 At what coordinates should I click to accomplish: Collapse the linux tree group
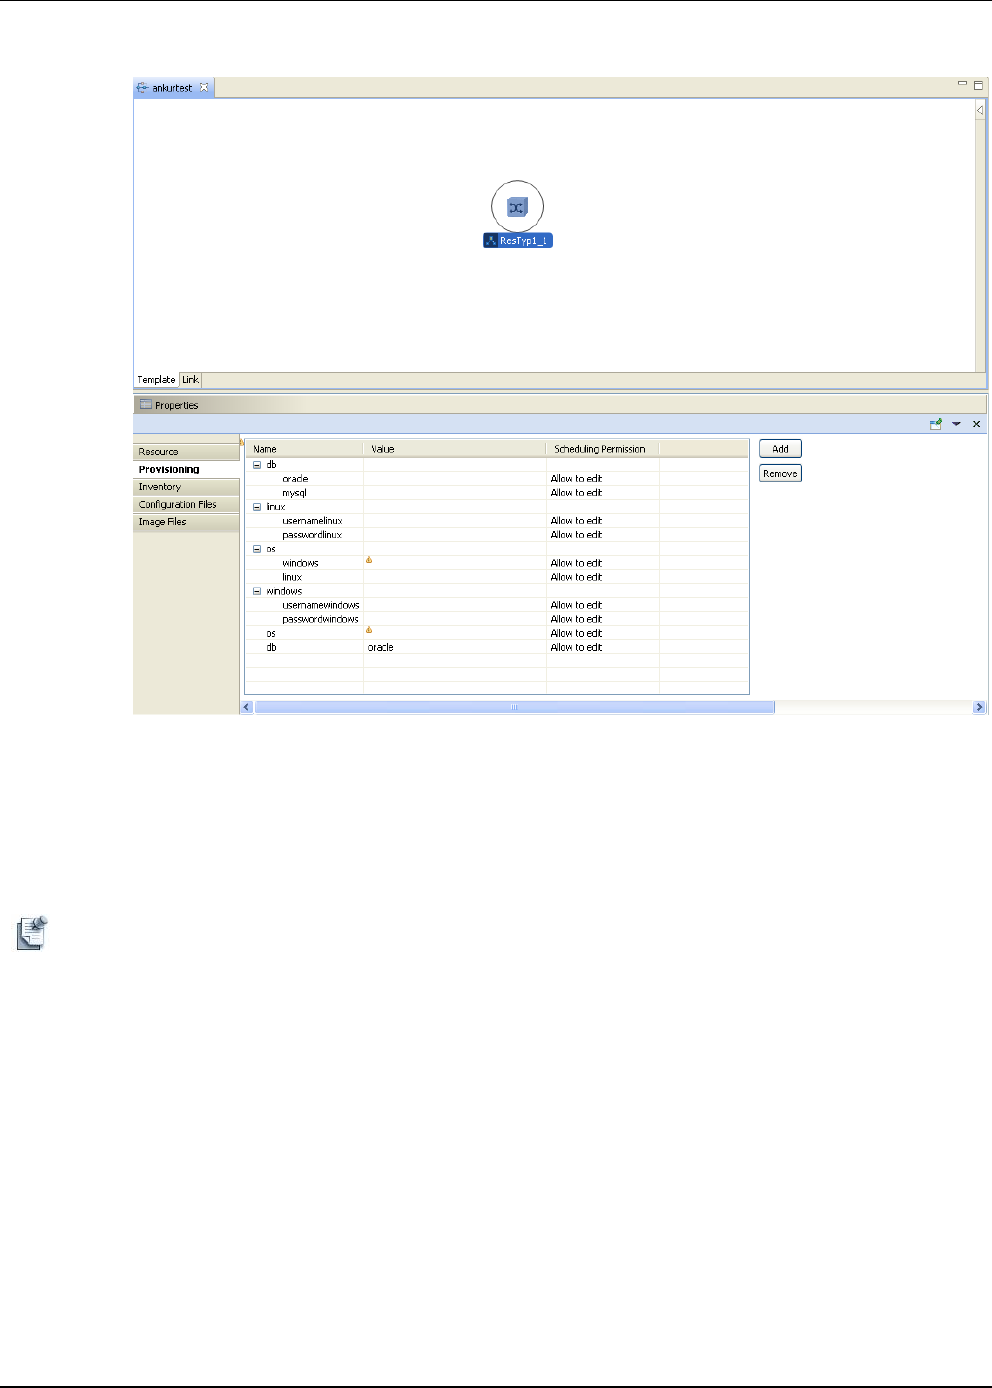(257, 507)
